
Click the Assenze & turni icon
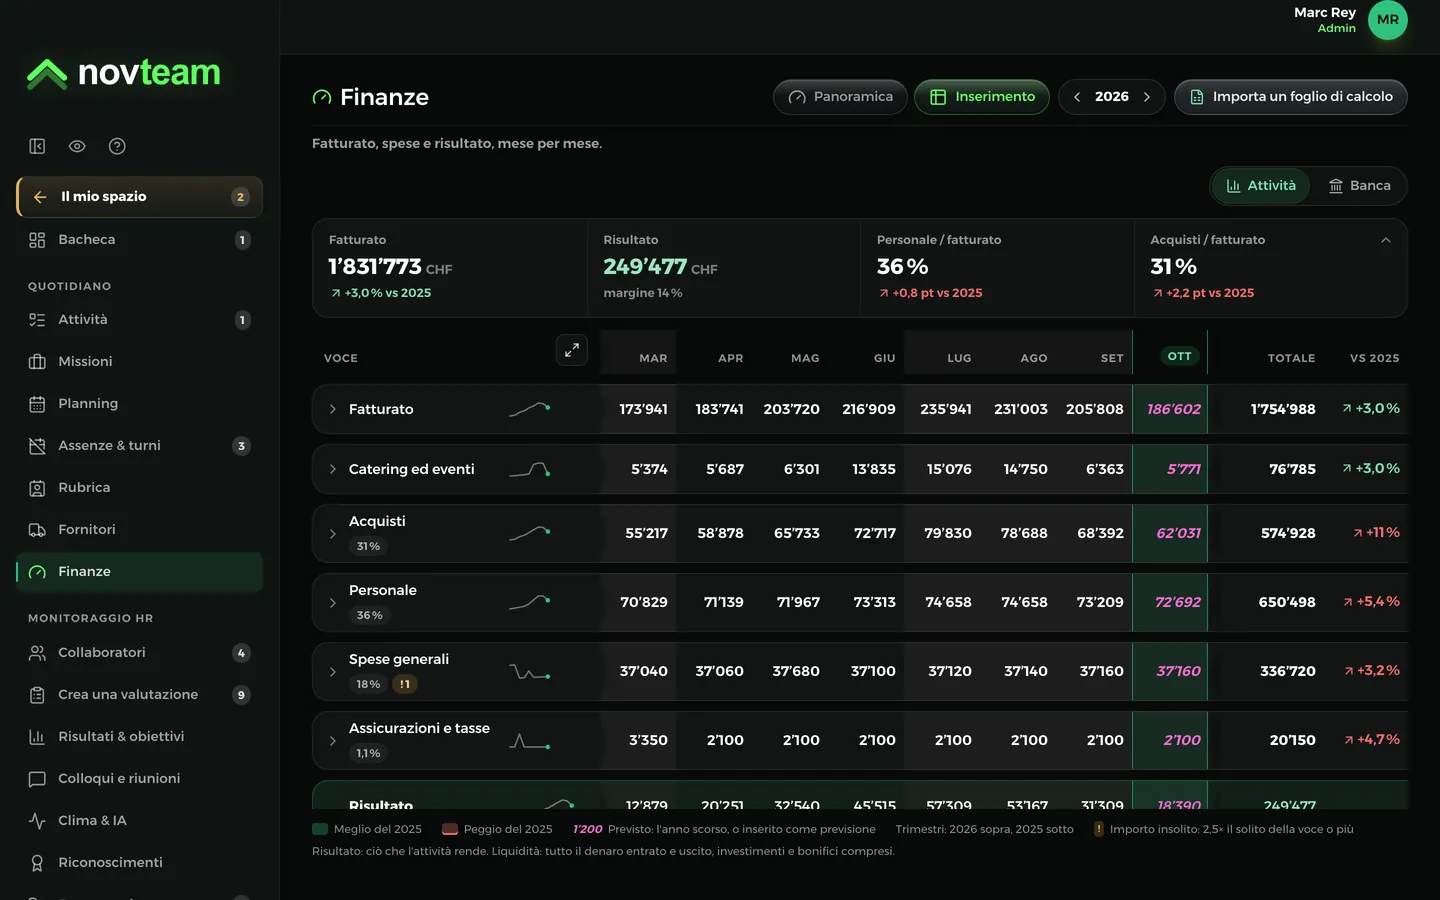pyautogui.click(x=37, y=446)
